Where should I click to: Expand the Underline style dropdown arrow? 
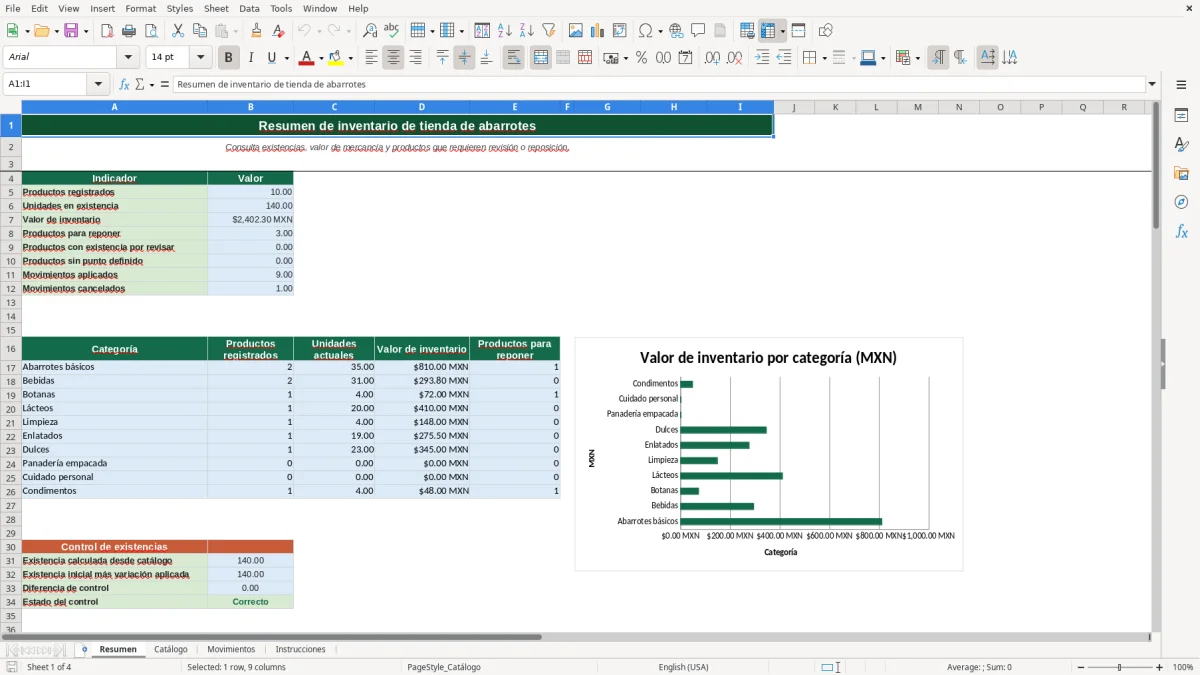click(x=286, y=58)
